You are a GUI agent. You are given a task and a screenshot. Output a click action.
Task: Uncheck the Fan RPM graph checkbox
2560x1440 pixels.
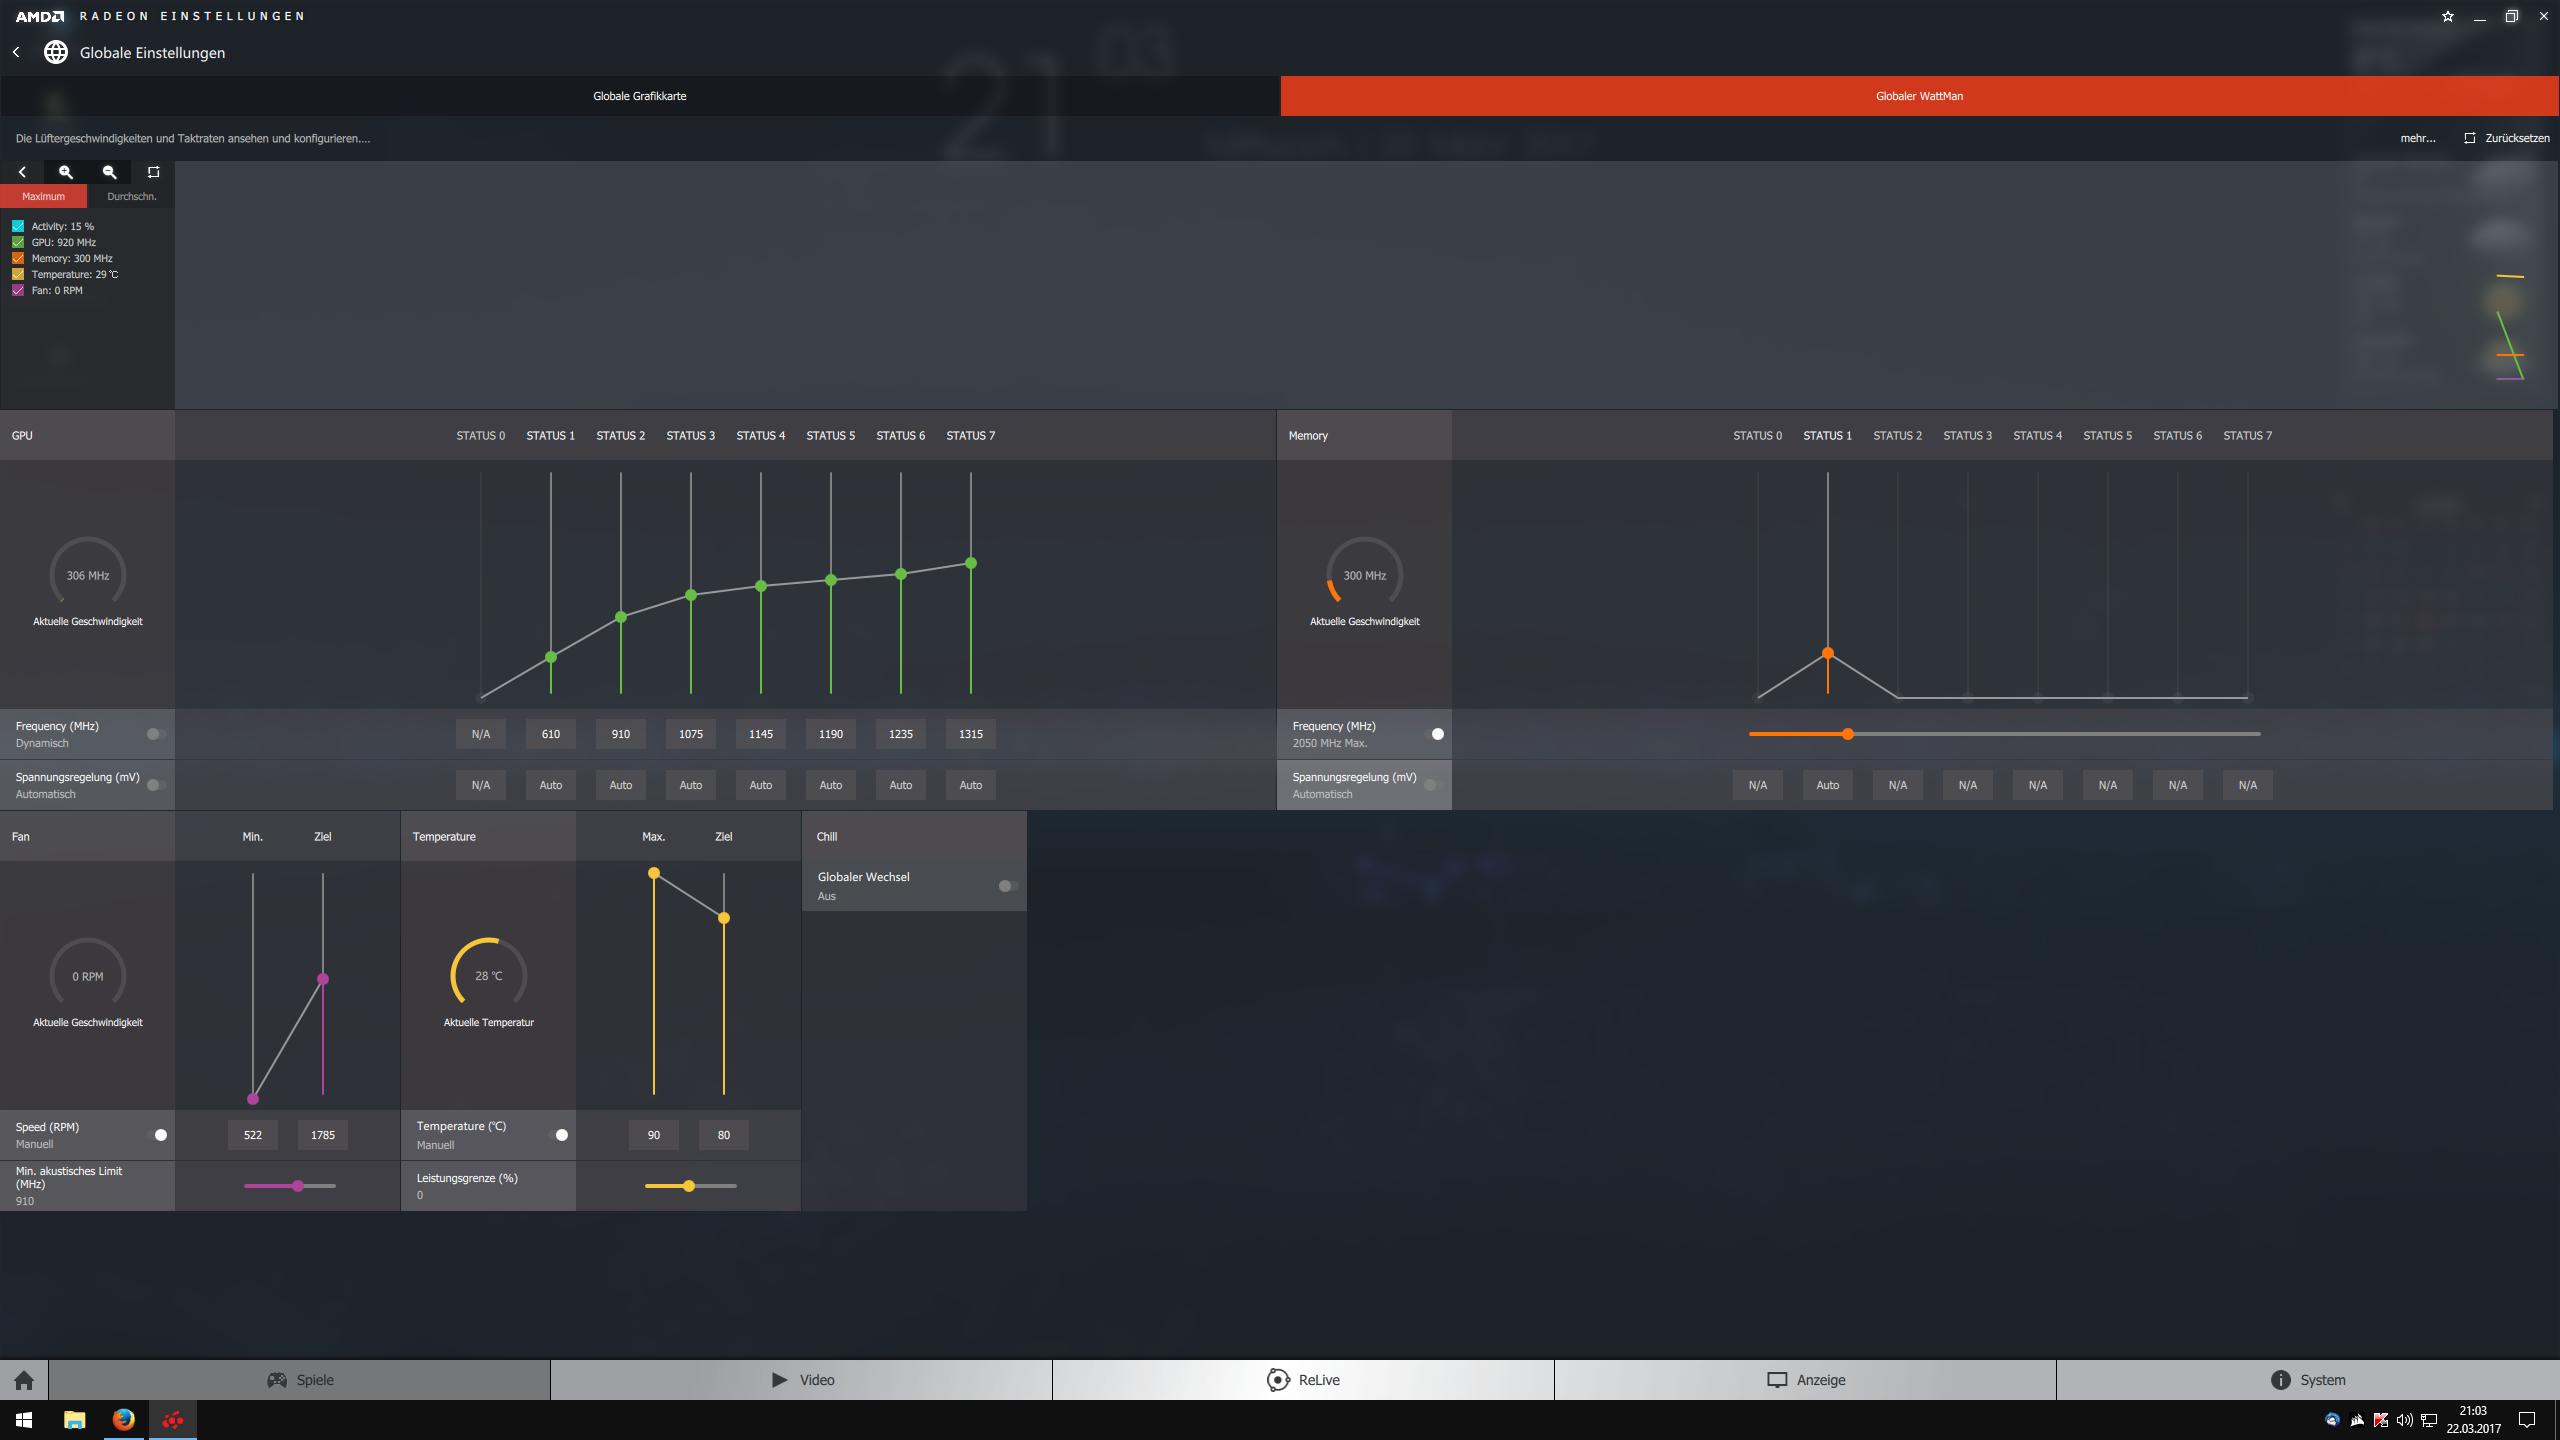pos(18,290)
